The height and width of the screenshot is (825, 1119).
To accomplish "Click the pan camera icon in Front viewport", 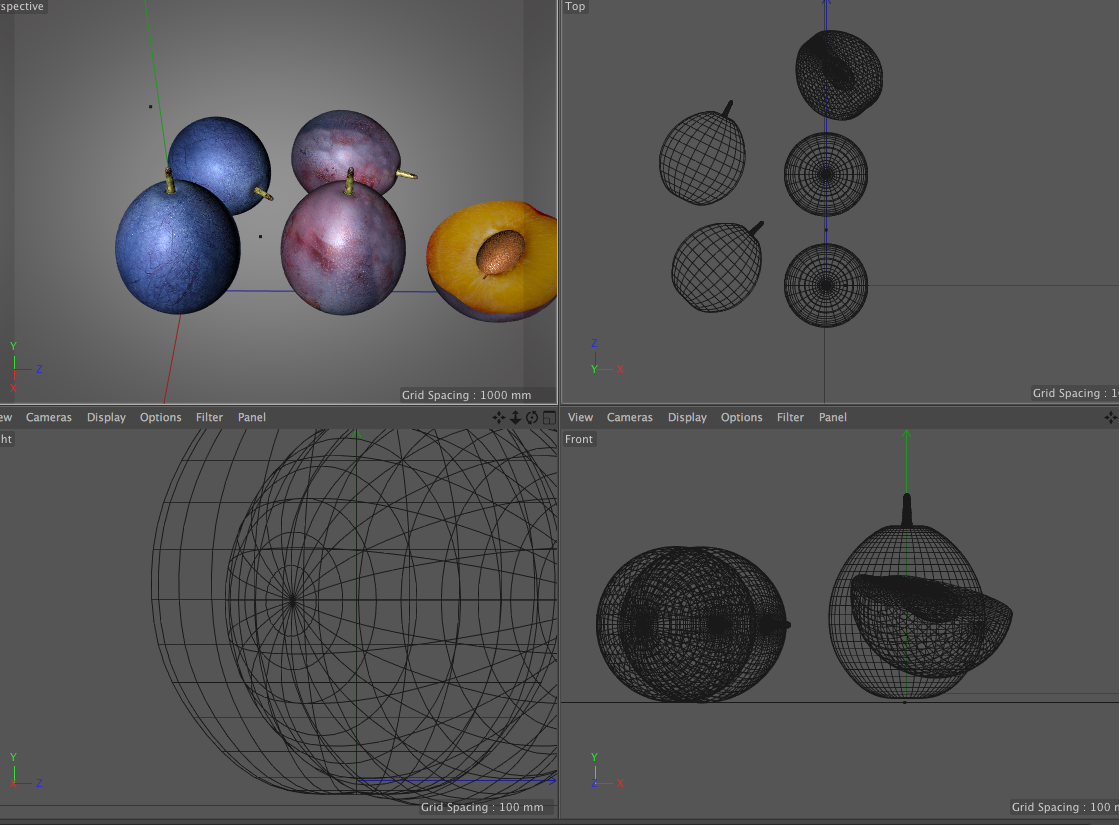I will (1113, 418).
